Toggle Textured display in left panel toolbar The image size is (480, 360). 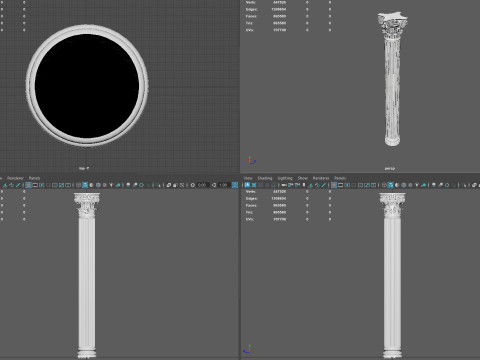105,185
